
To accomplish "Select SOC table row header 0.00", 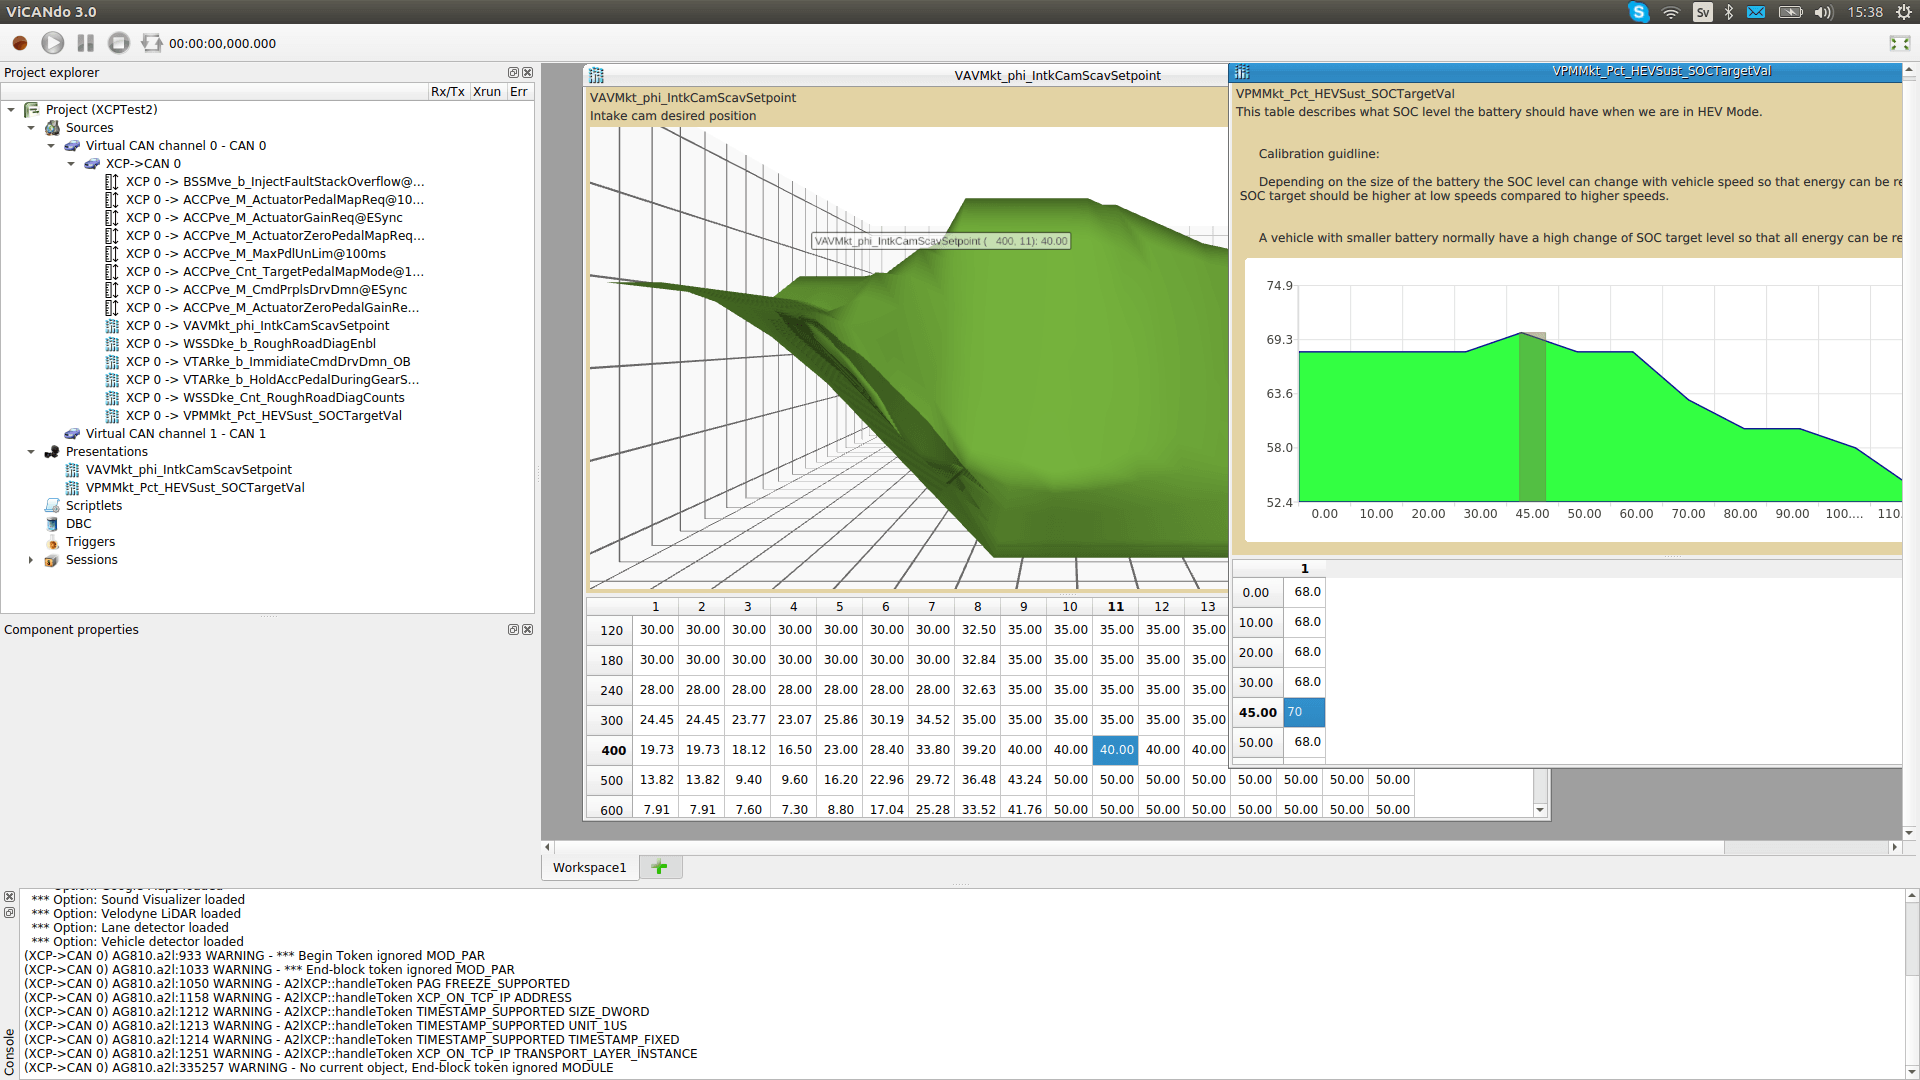I will [1257, 592].
